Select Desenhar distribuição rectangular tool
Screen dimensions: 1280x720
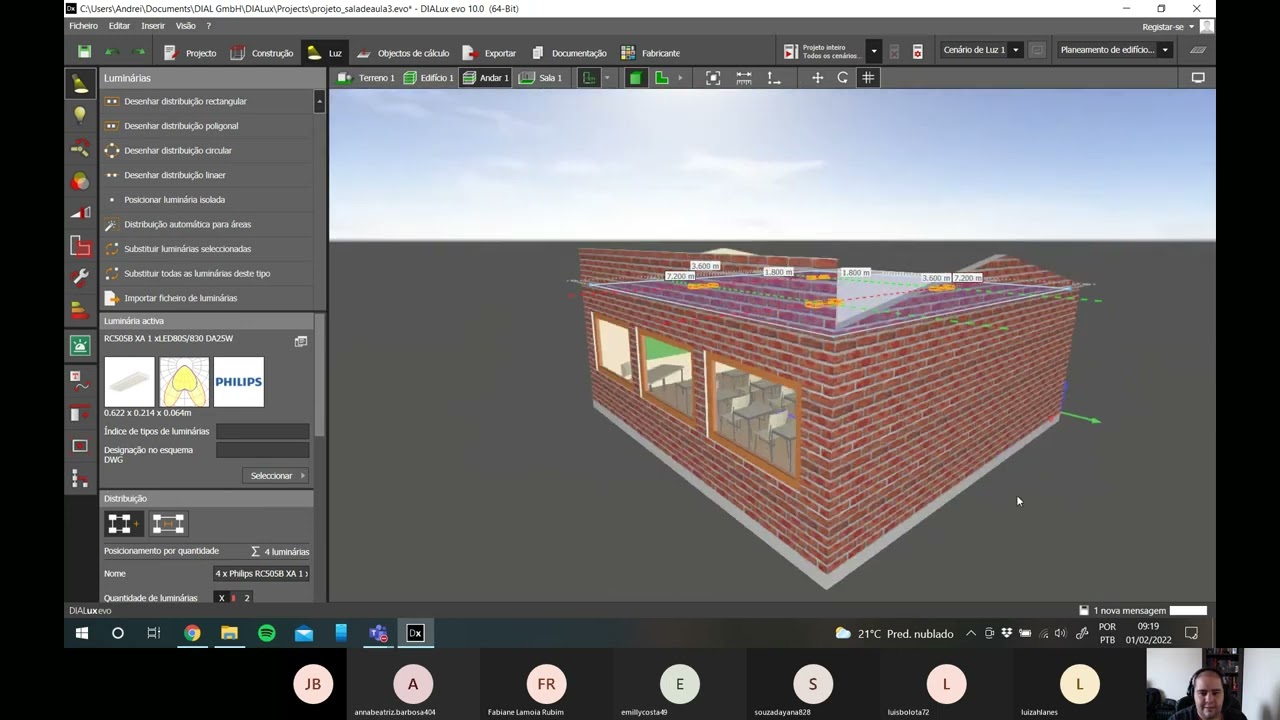(x=207, y=101)
